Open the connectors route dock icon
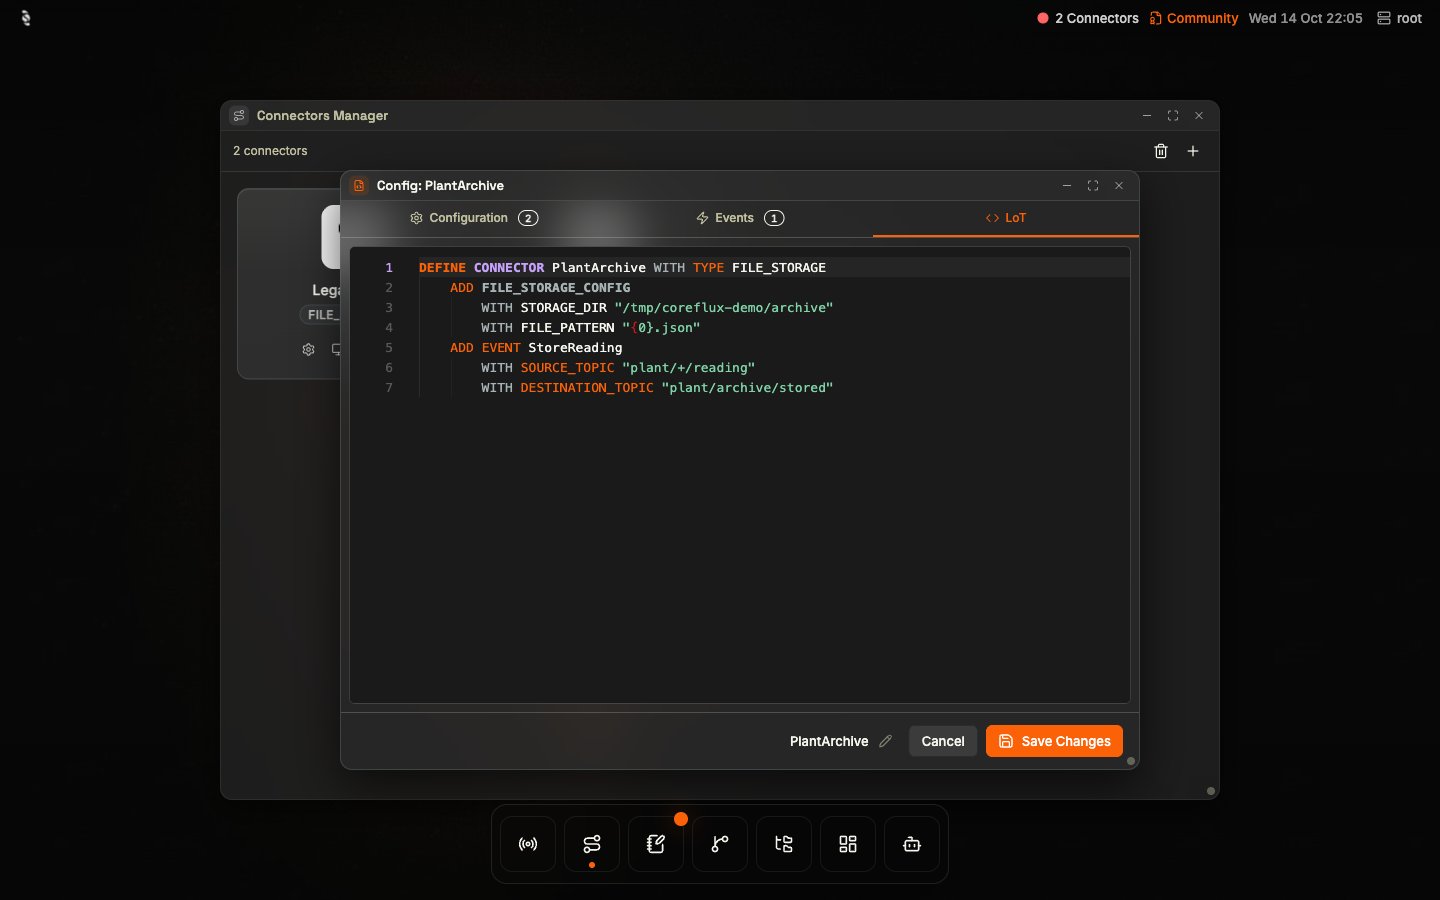The image size is (1440, 900). tap(592, 844)
